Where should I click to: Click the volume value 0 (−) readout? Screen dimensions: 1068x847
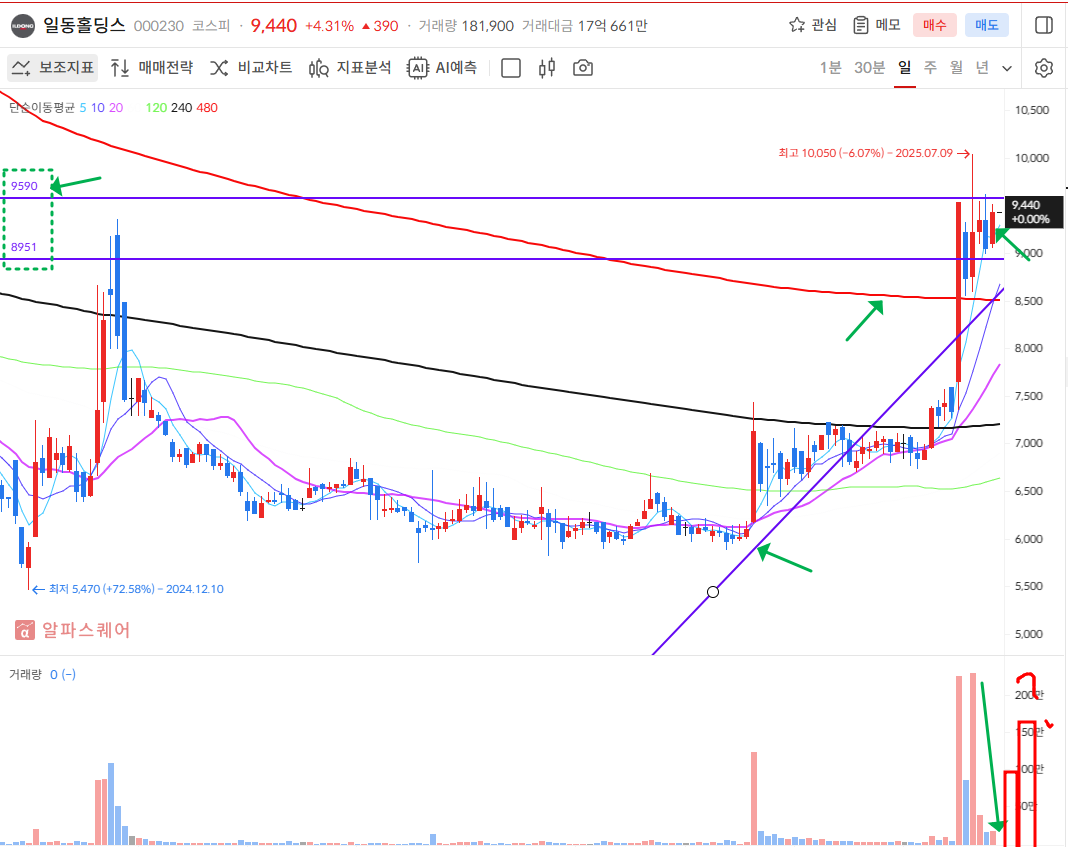[x=63, y=674]
